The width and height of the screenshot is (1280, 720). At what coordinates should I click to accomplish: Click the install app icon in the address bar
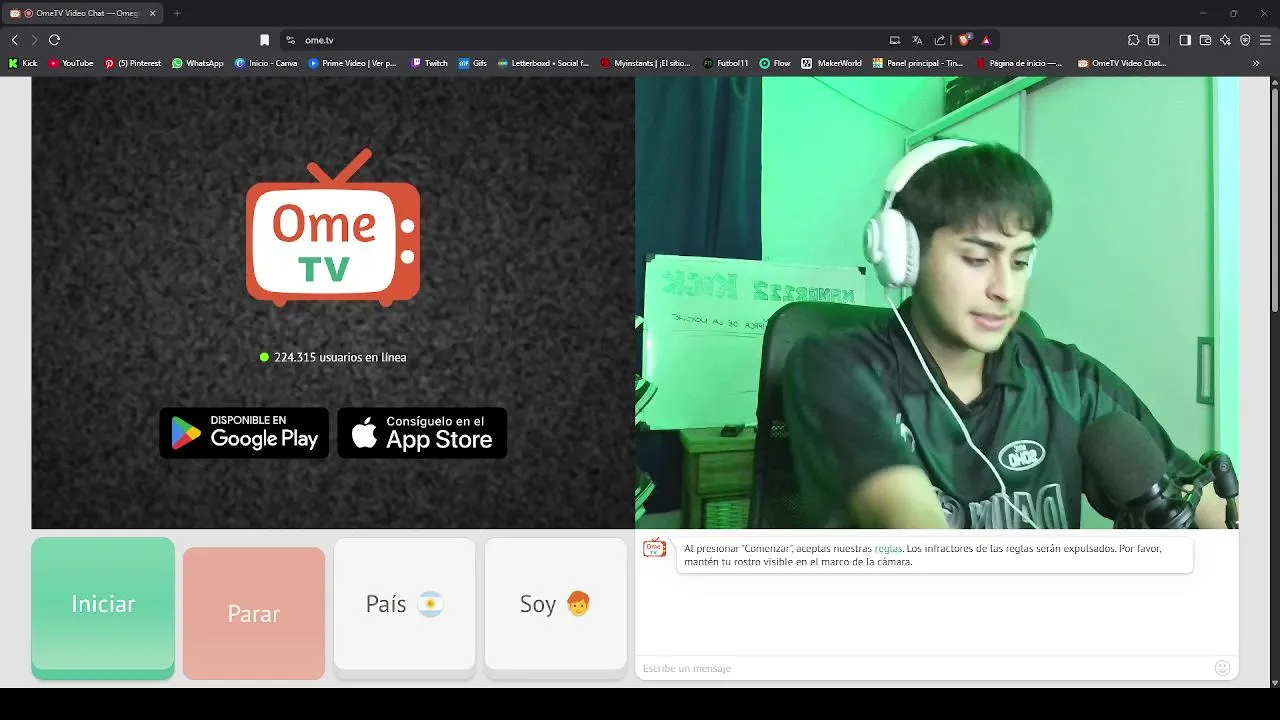(895, 40)
